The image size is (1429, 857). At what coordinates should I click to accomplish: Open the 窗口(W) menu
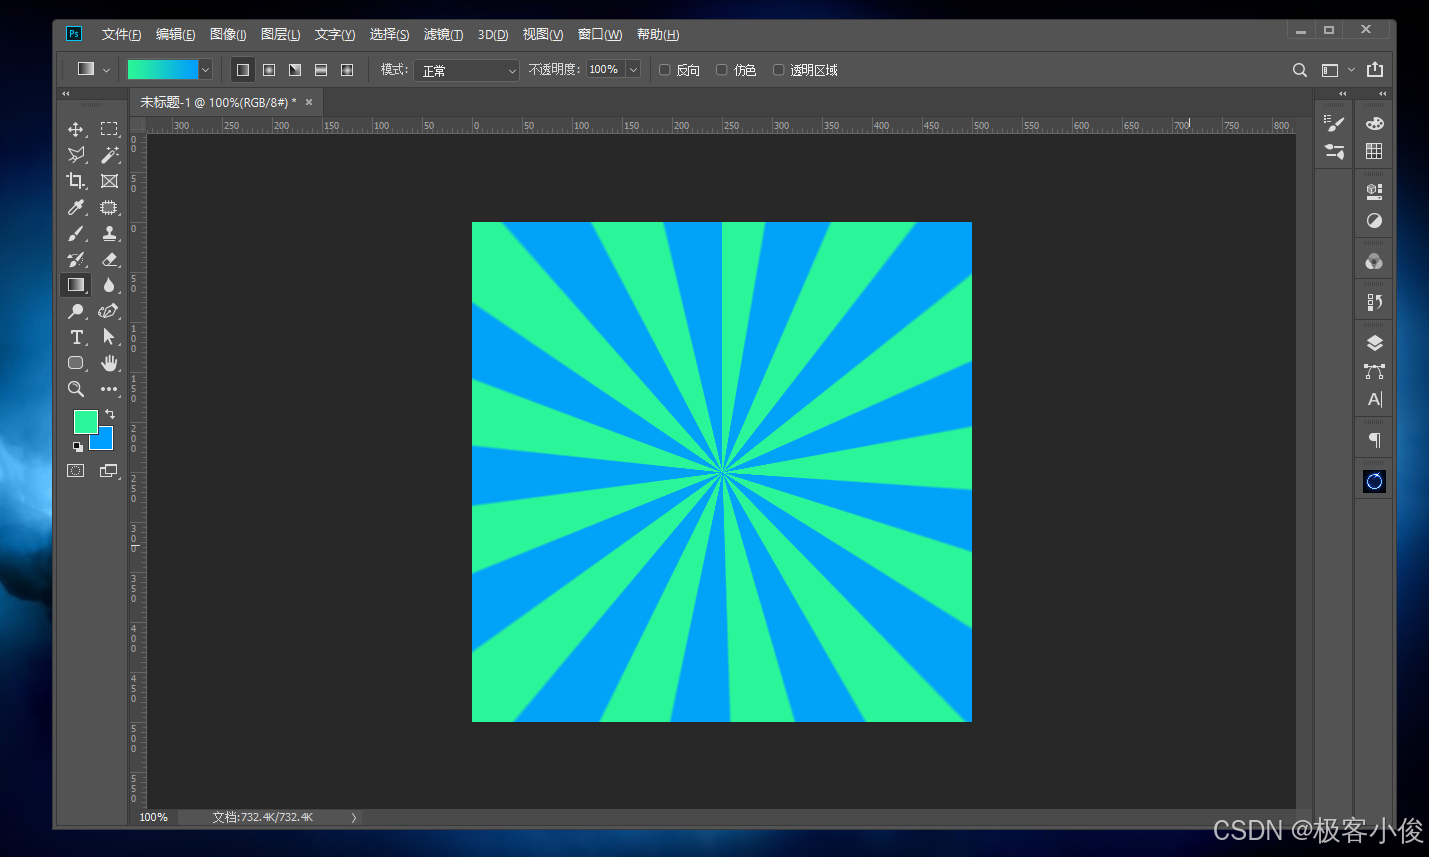[x=600, y=34]
